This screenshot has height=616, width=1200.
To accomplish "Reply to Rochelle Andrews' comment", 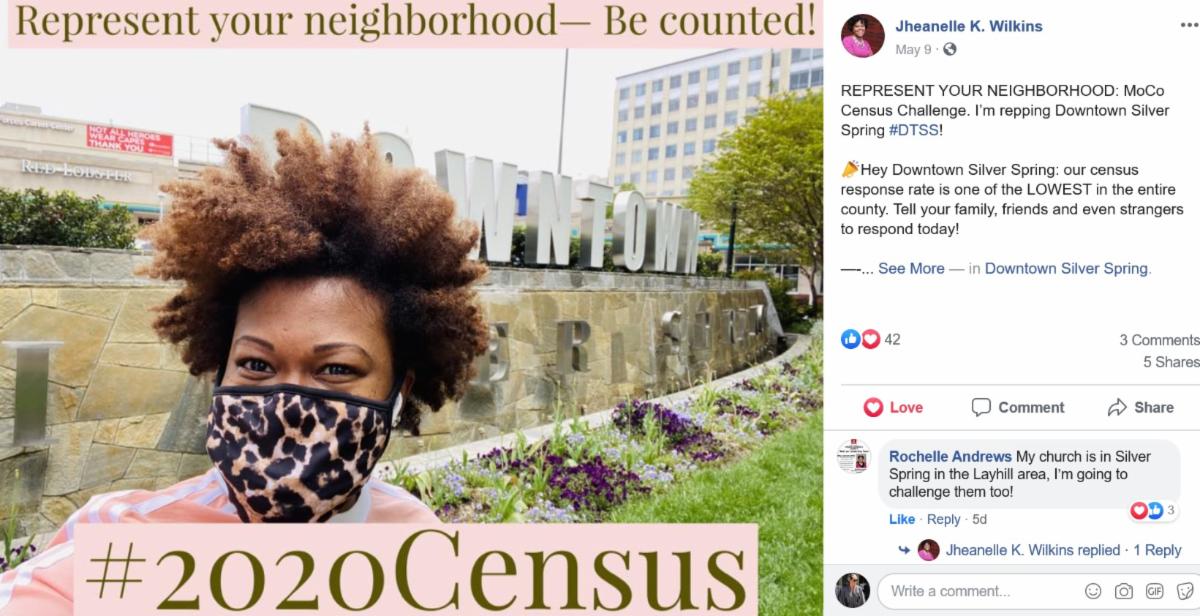I will (943, 519).
